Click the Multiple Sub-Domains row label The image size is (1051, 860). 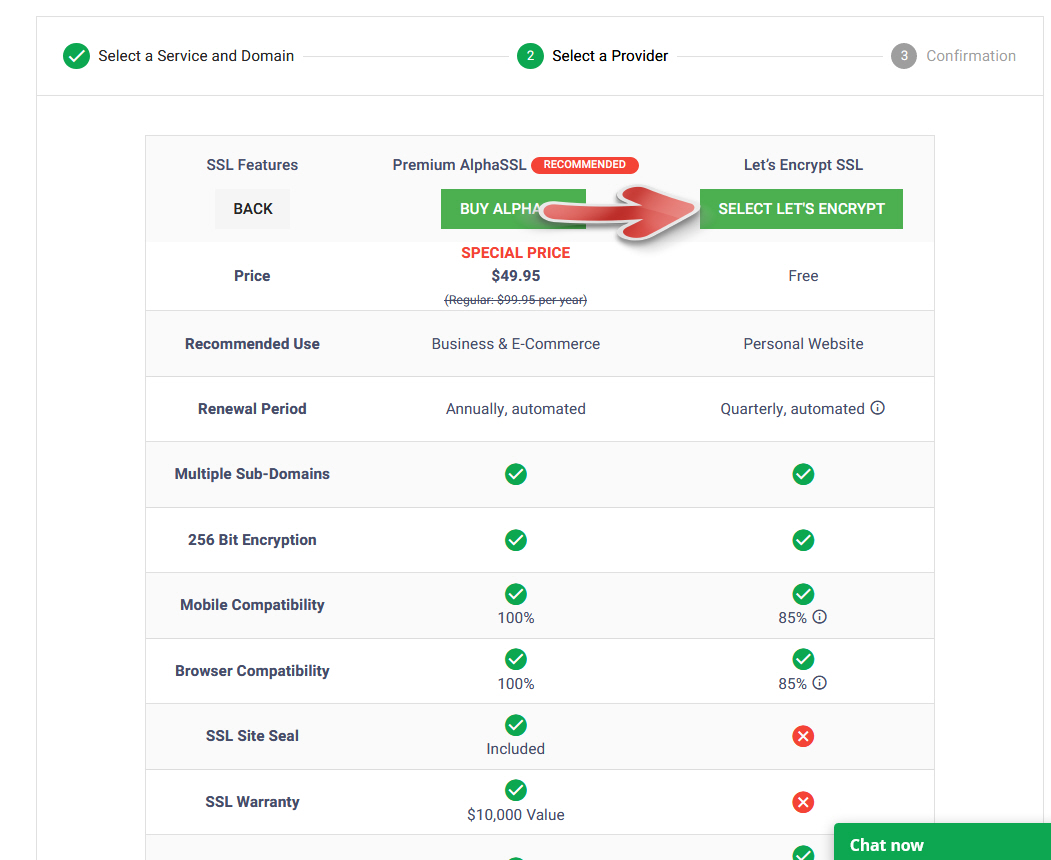252,474
